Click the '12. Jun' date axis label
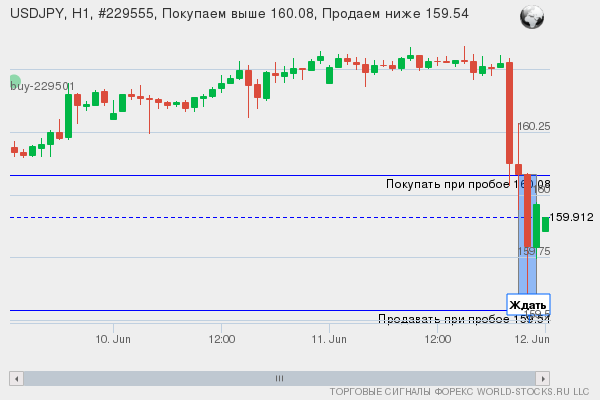The image size is (600, 400). [x=532, y=339]
